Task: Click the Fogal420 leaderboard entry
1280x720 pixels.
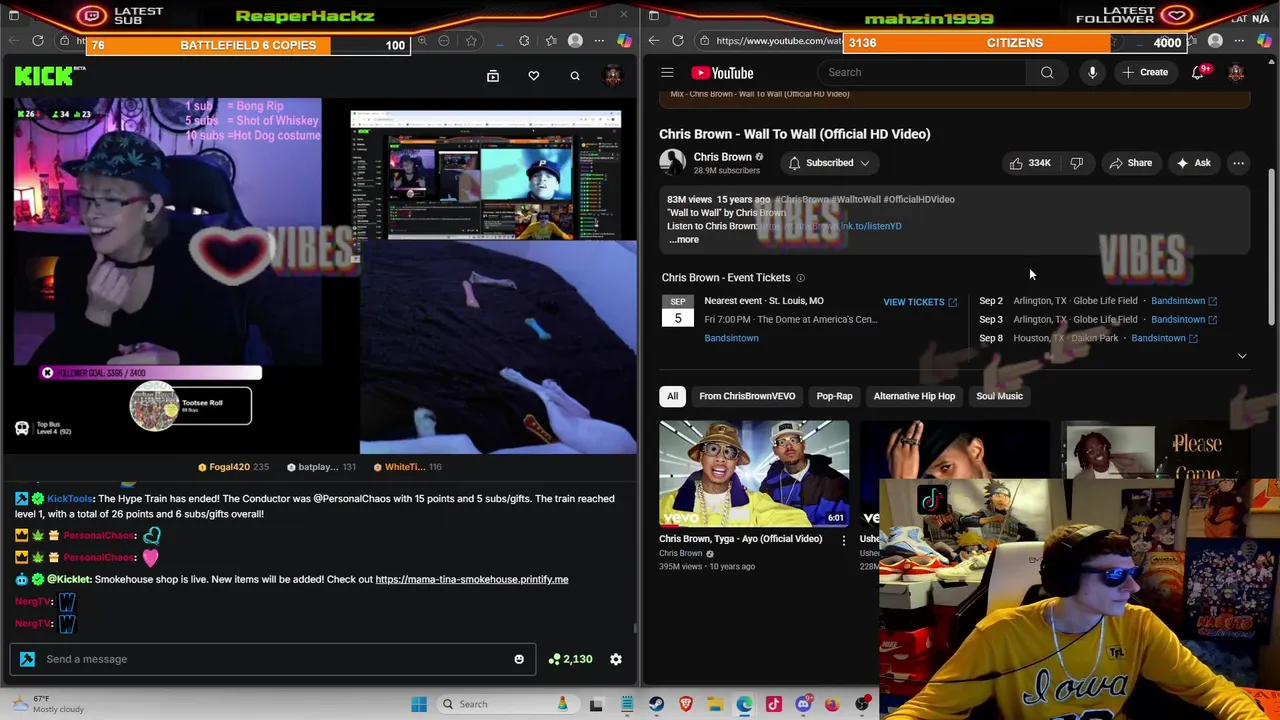Action: [233, 467]
